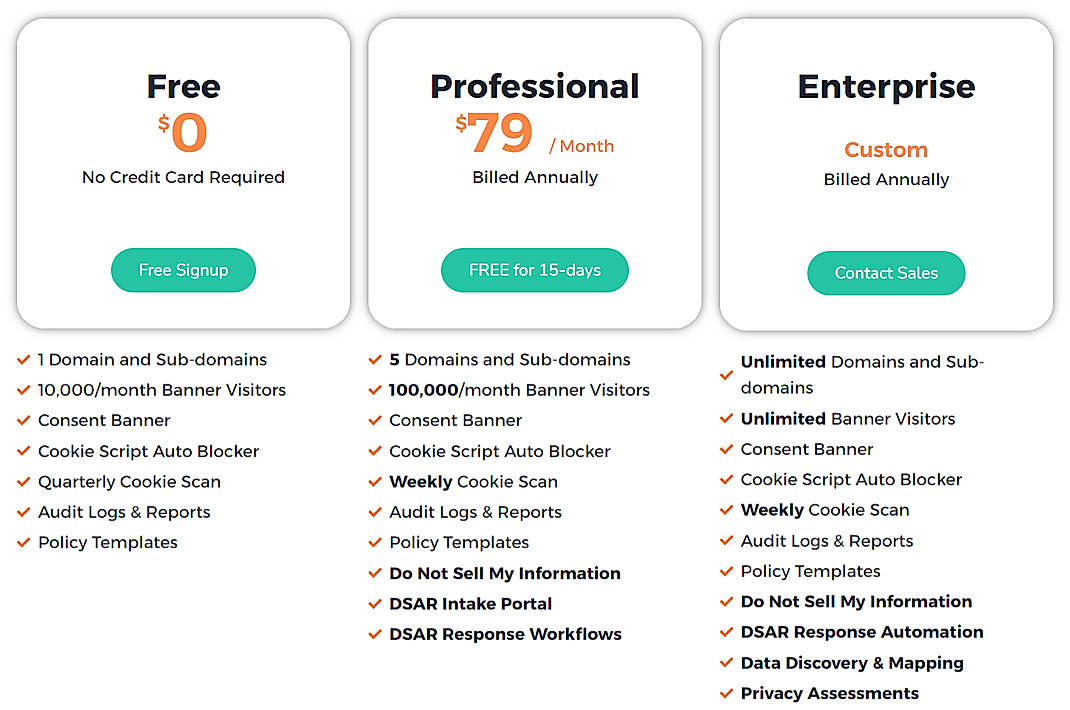Select the checkmark next to Privacy Assessments
Viewport: 1070px width, 710px height.
coord(725,693)
